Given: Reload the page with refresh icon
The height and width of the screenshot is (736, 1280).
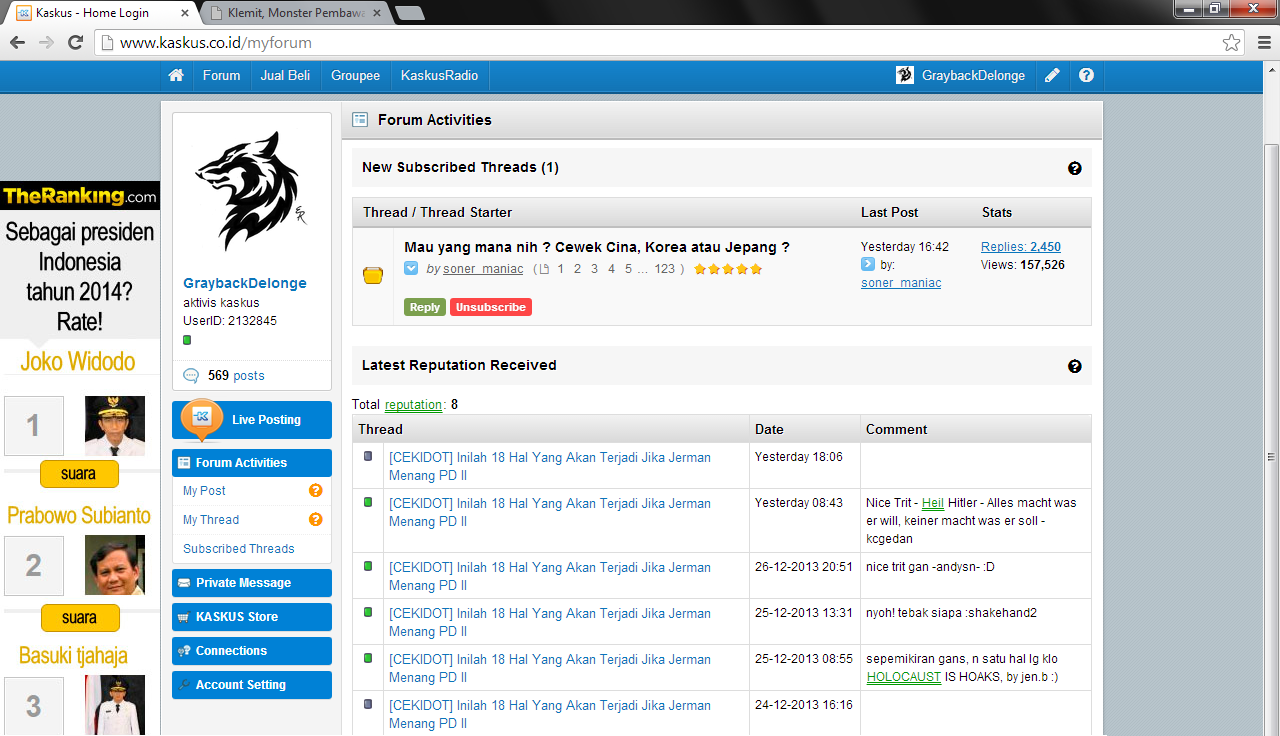Looking at the screenshot, I should pos(75,43).
